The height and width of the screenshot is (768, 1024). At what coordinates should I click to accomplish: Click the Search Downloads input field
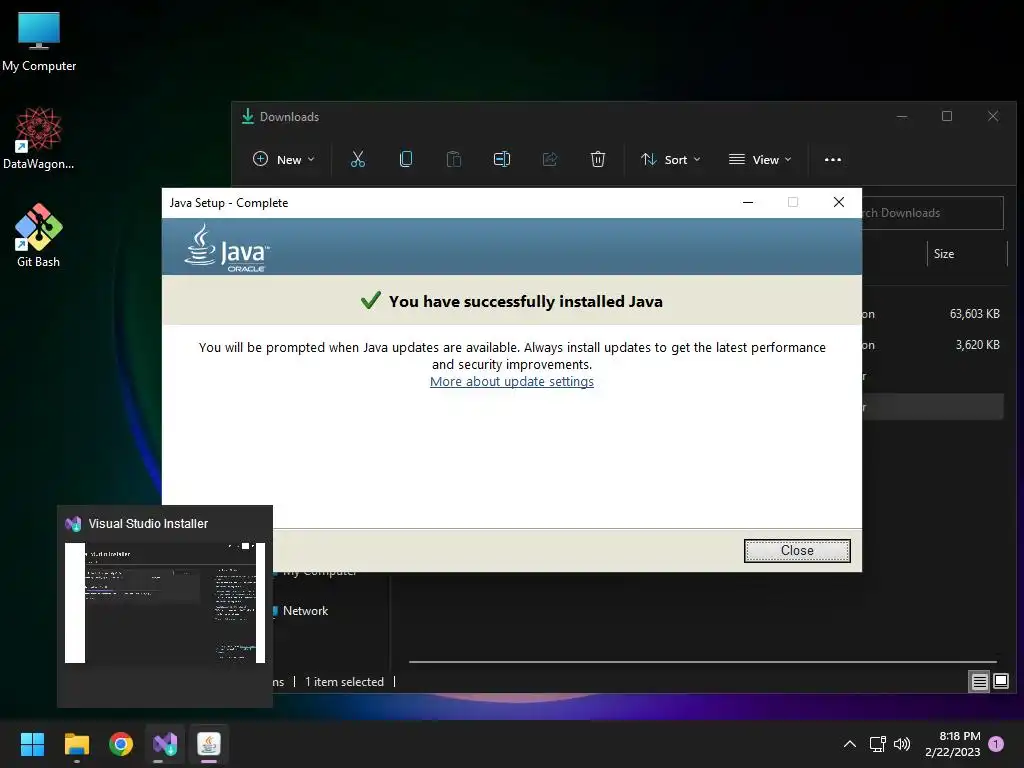tap(933, 213)
